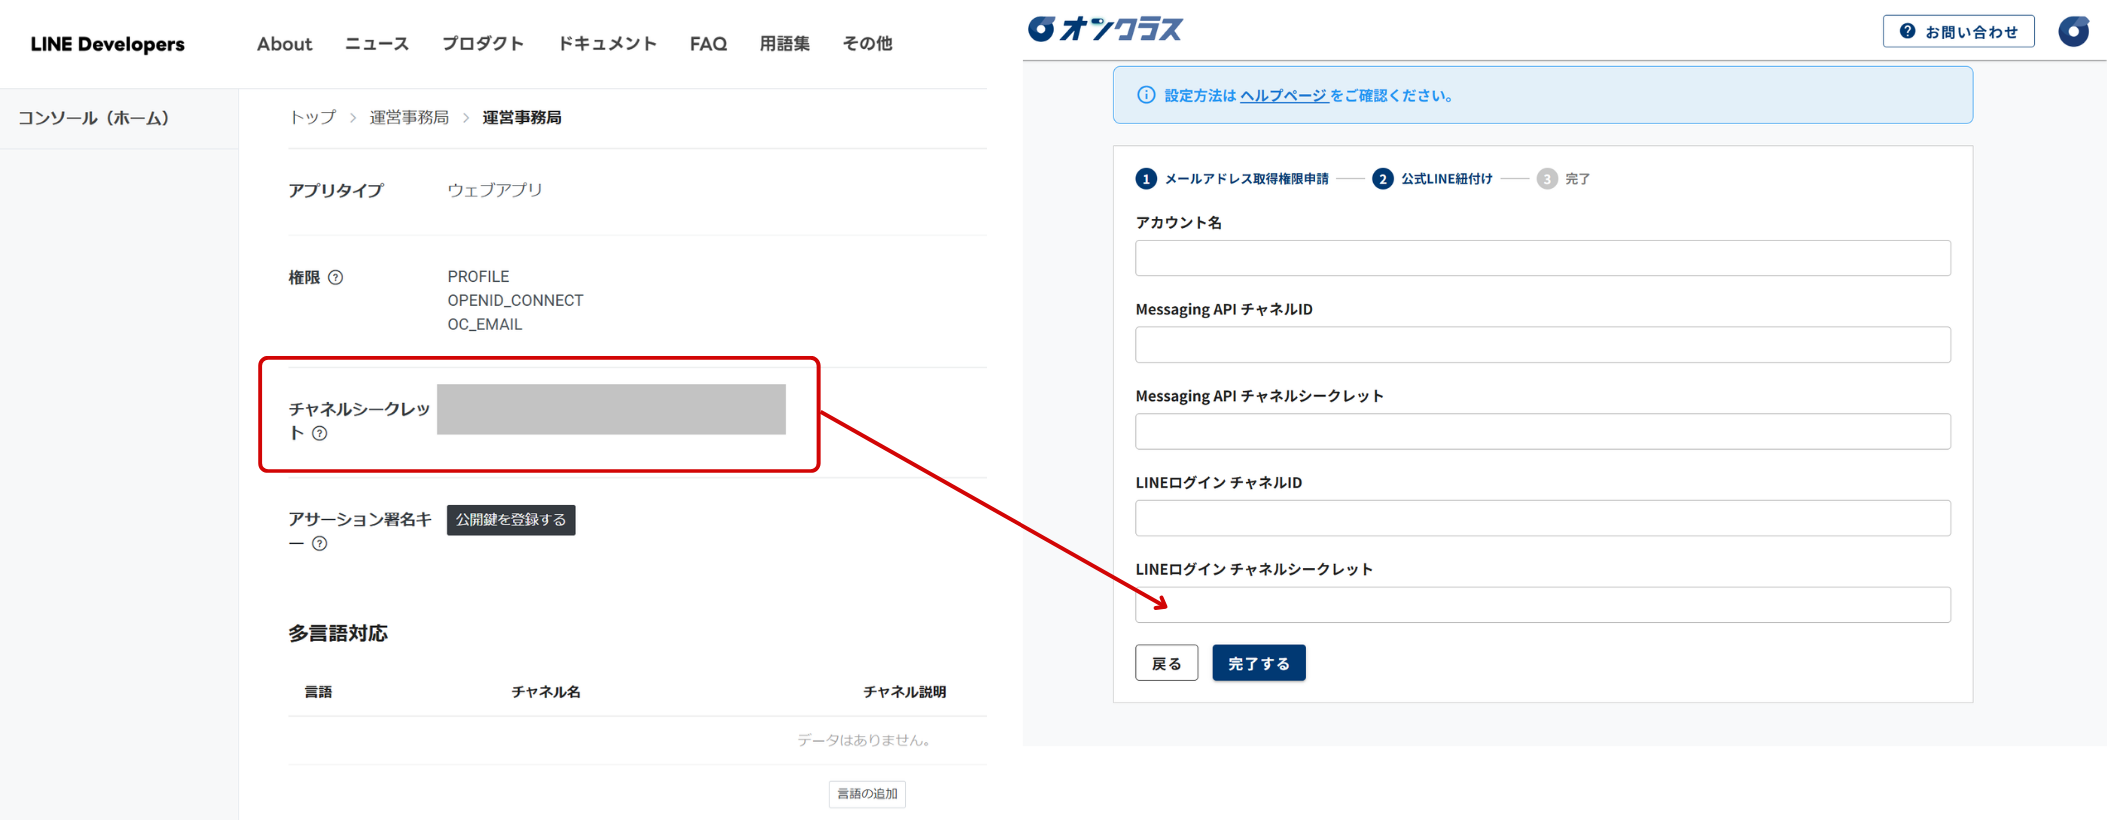Click step 1 circle メールアドレス取得権限申請
Screen dimensions: 2107x820
[1146, 179]
